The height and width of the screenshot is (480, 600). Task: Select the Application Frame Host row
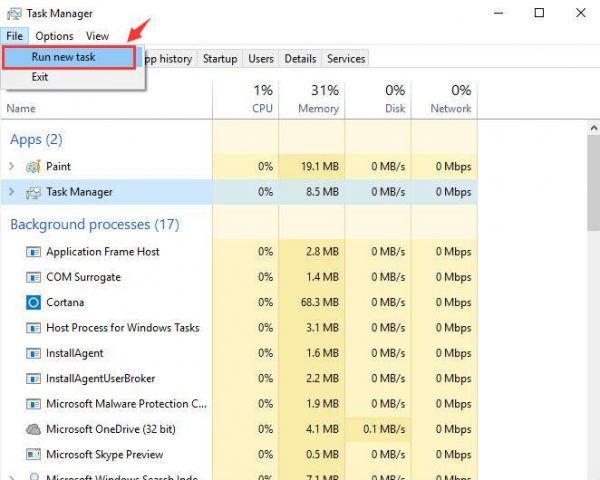(x=239, y=252)
